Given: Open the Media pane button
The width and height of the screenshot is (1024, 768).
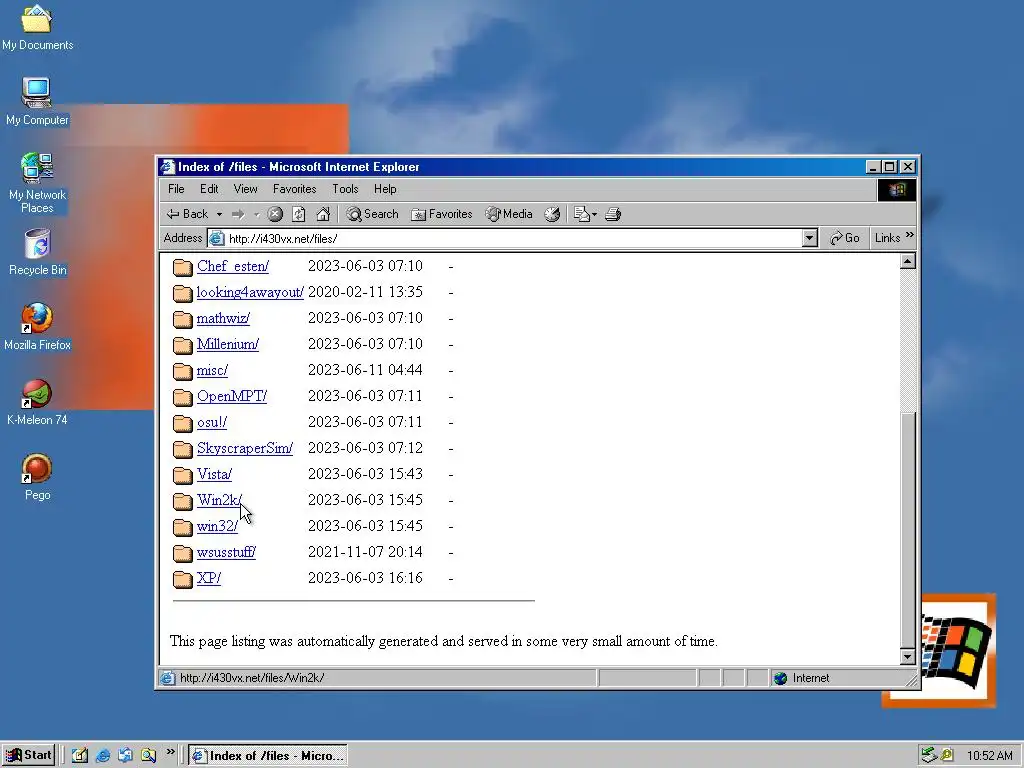Looking at the screenshot, I should (509, 214).
